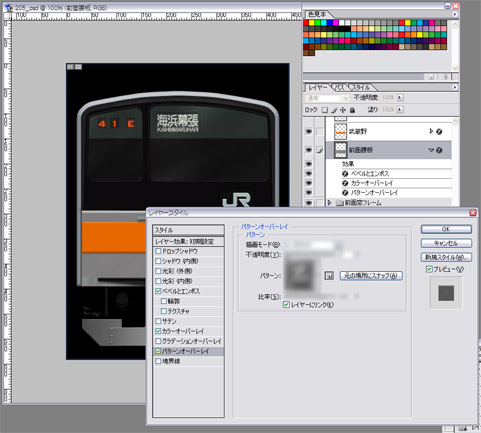Click OK in Layer Style dialog
481x433 pixels.
click(x=446, y=229)
